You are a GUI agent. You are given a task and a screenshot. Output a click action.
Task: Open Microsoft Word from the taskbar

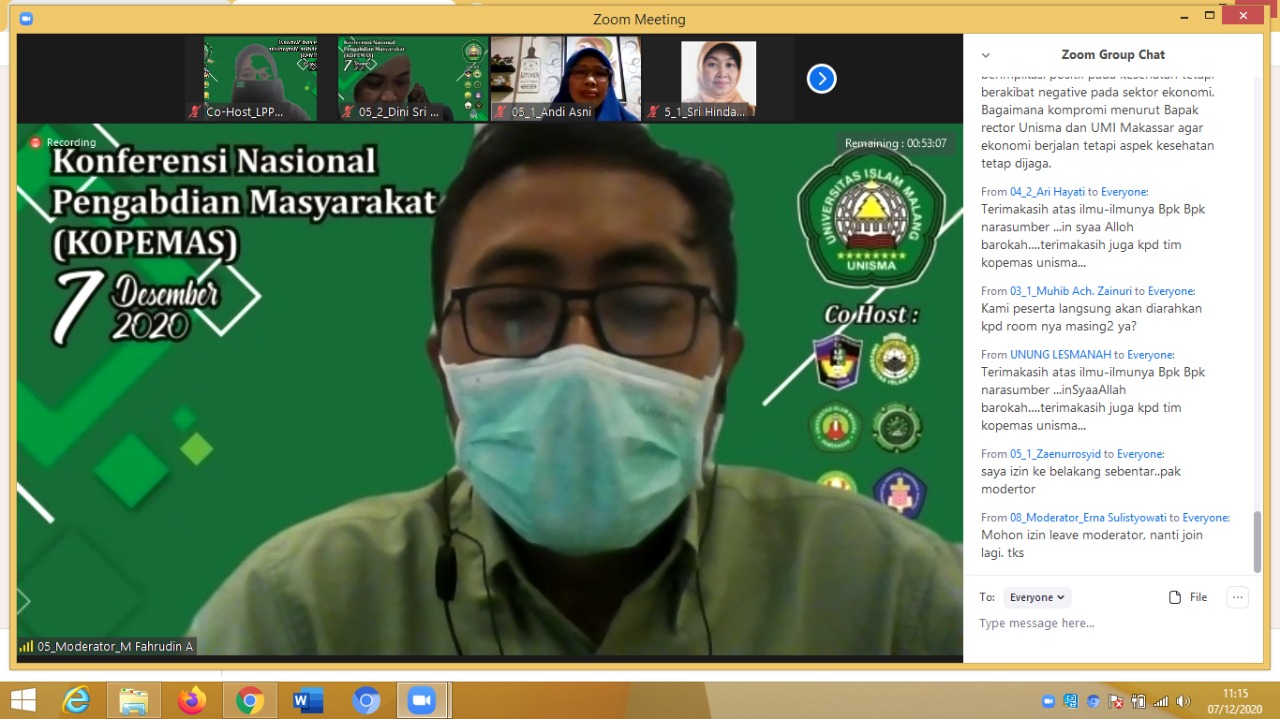point(308,701)
